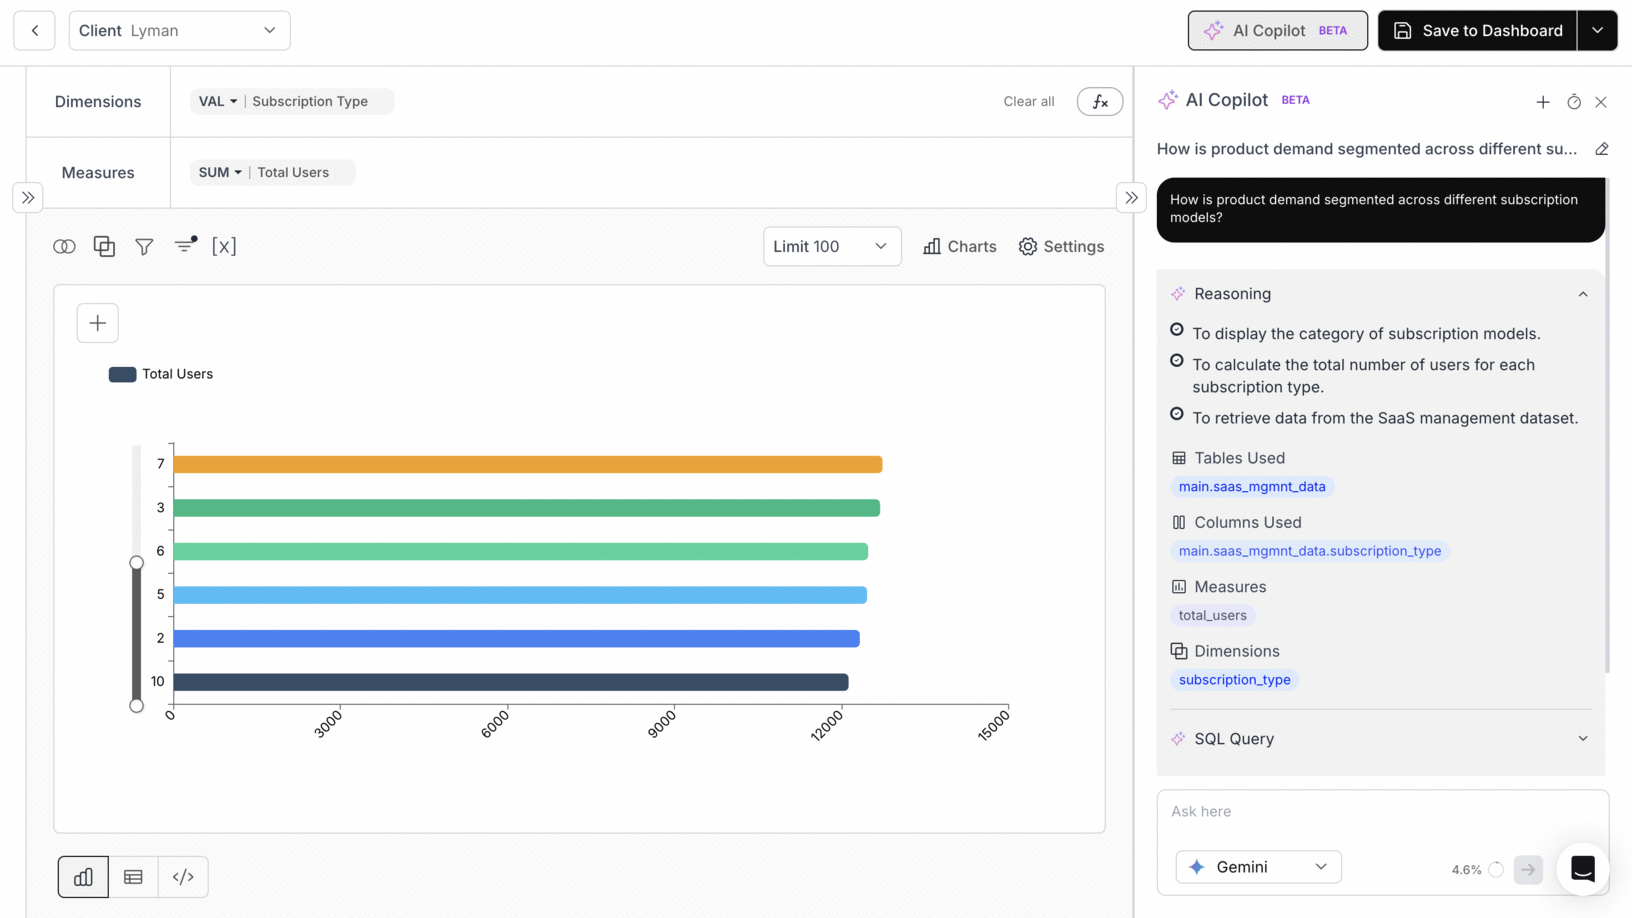Open the Limit 100 dropdown
Viewport: 1632px width, 918px height.
[832, 246]
